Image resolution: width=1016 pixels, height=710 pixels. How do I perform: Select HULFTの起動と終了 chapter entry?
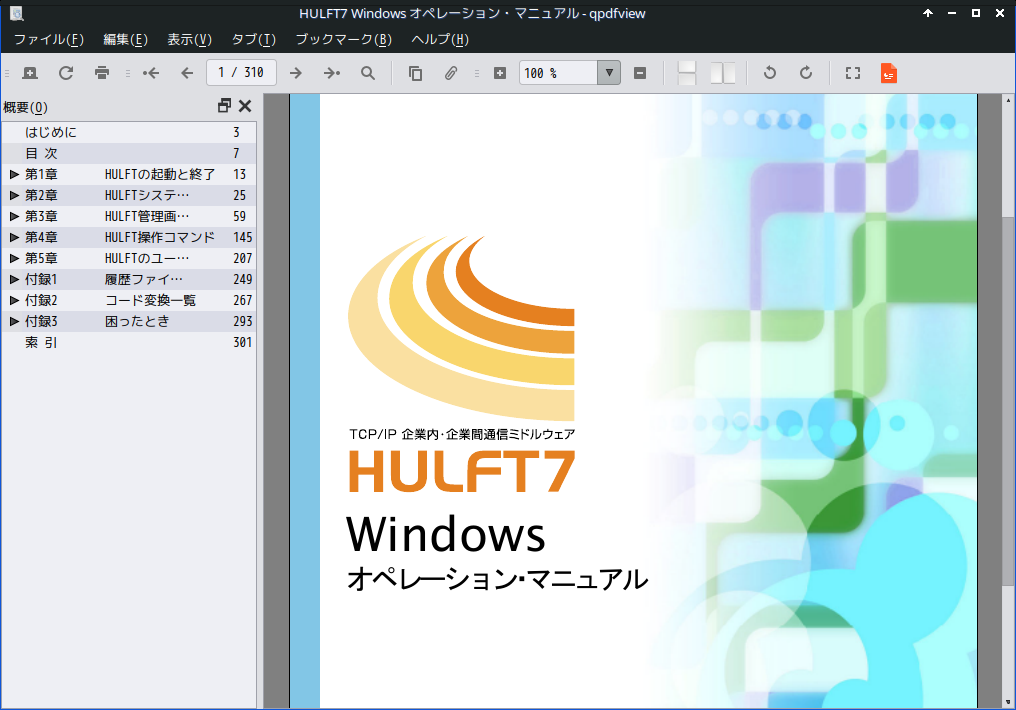tap(160, 174)
